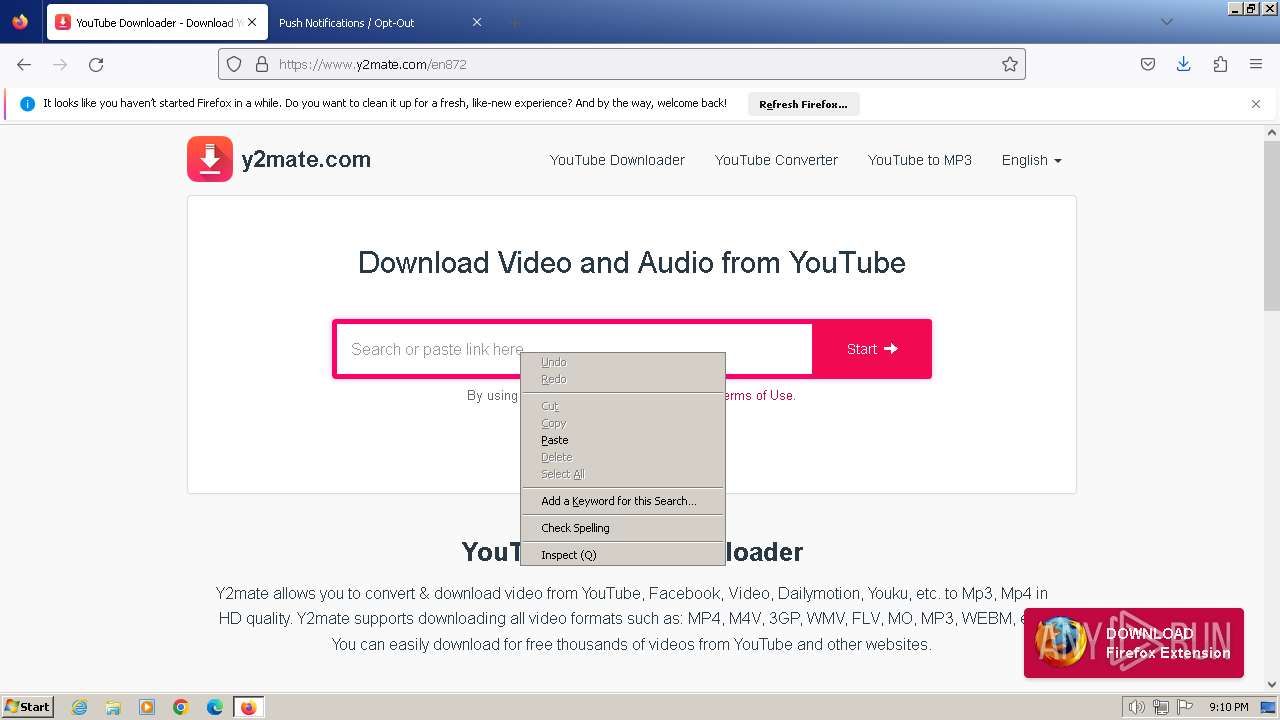Open the Firefox downloads panel
Screen dimensions: 1280x720
click(x=1184, y=64)
